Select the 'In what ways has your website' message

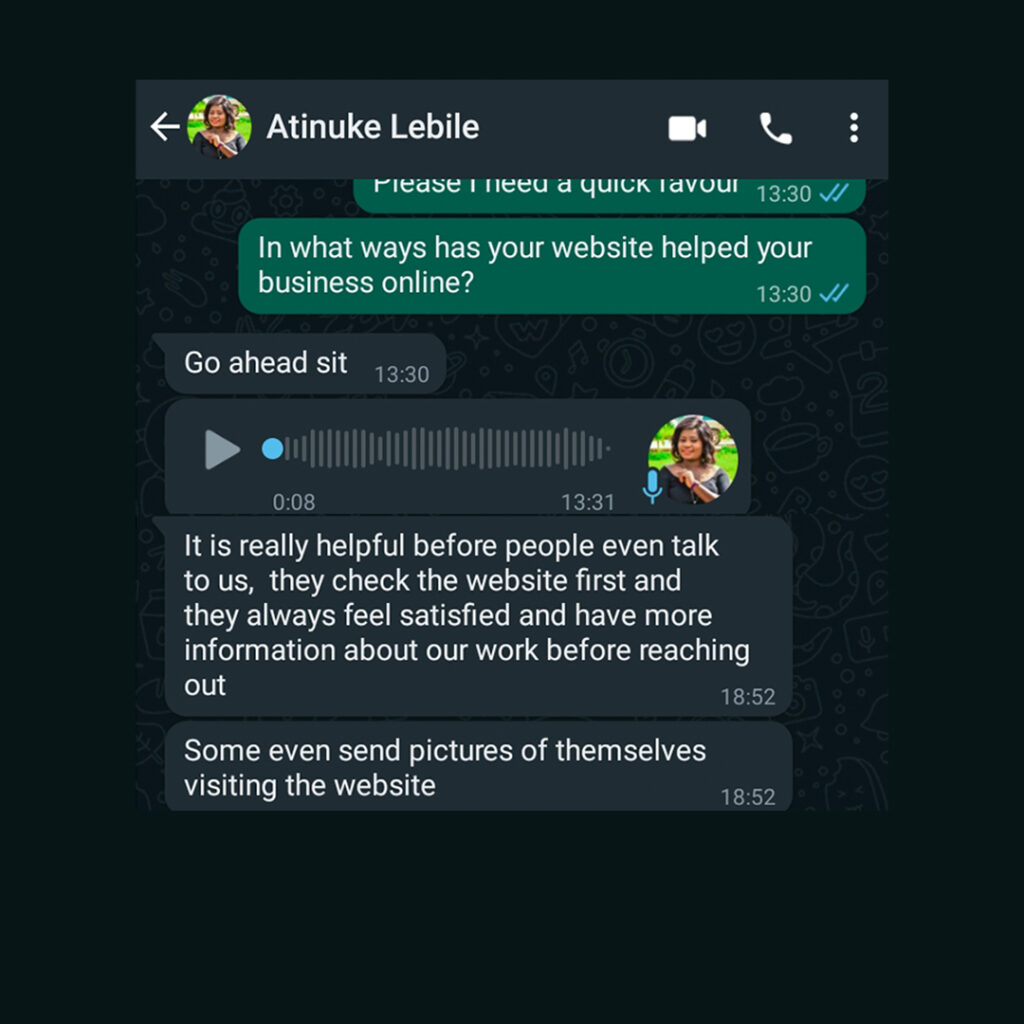[x=552, y=266]
